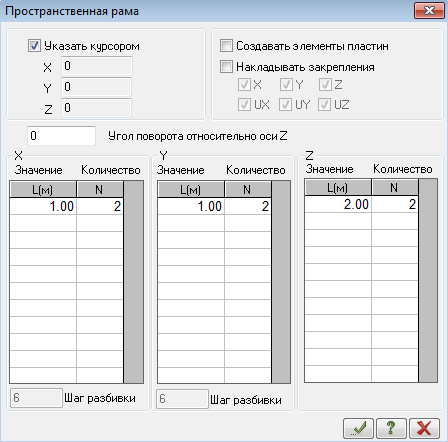The width and height of the screenshot is (448, 442).
Task: Click the L(м) header of Z table
Action: 338,188
